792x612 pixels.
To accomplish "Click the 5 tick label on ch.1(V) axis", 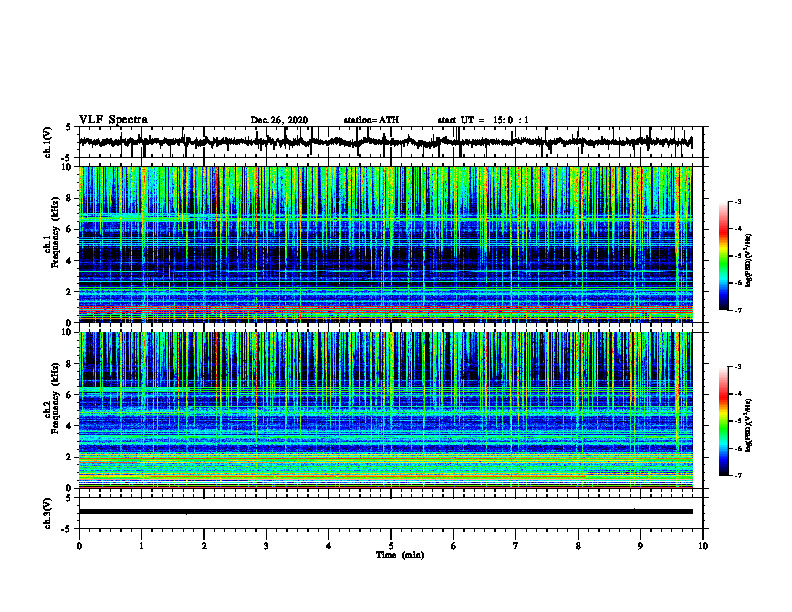I will pyautogui.click(x=68, y=128).
